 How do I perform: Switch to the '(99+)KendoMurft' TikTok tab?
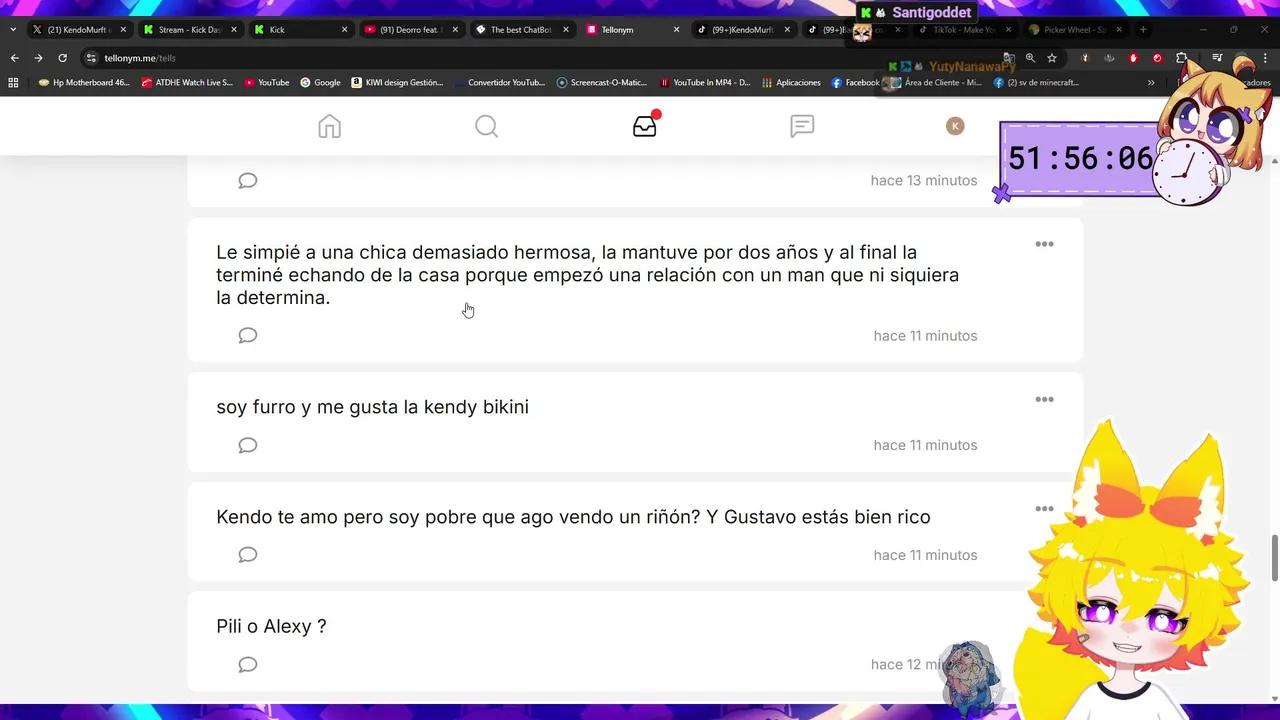743,30
